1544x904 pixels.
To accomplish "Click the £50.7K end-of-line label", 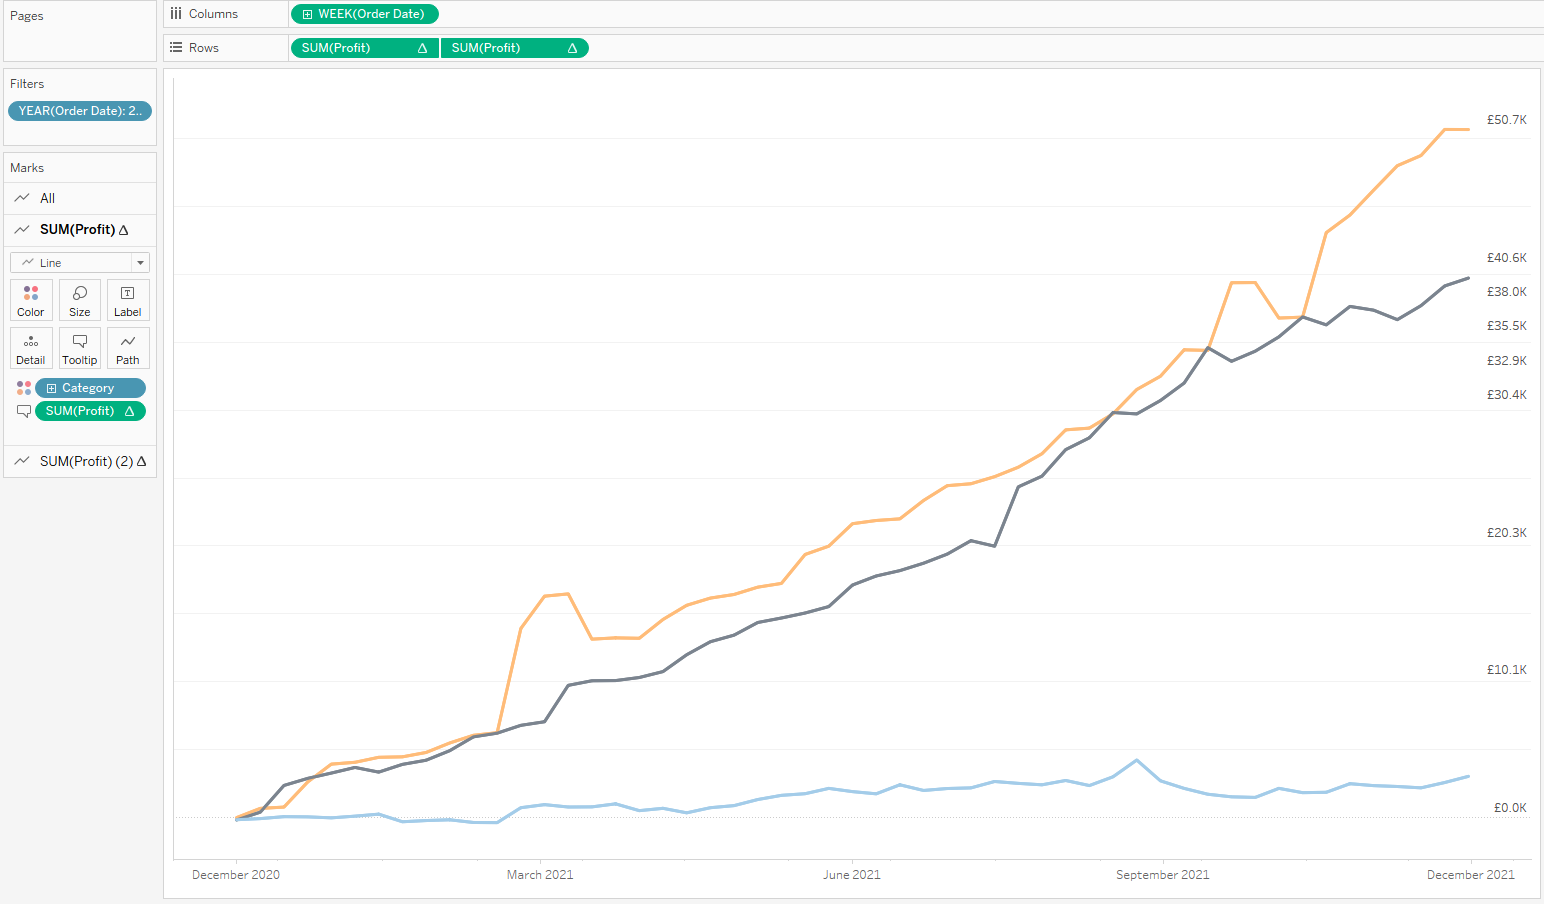I will tap(1506, 120).
